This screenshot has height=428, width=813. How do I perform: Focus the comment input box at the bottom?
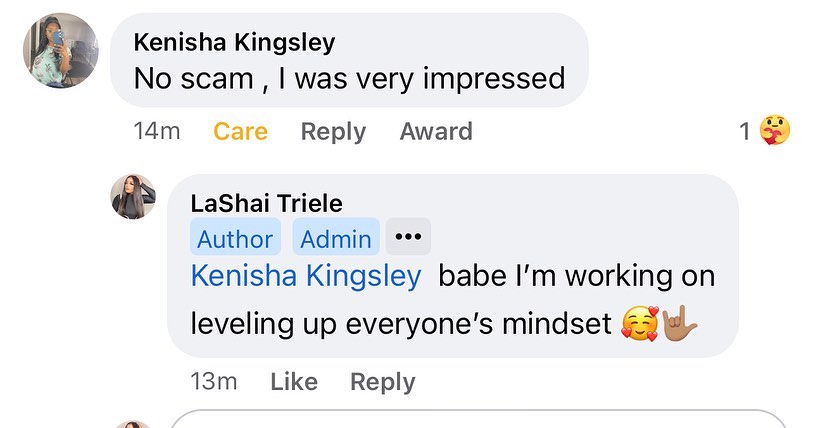pos(480,420)
